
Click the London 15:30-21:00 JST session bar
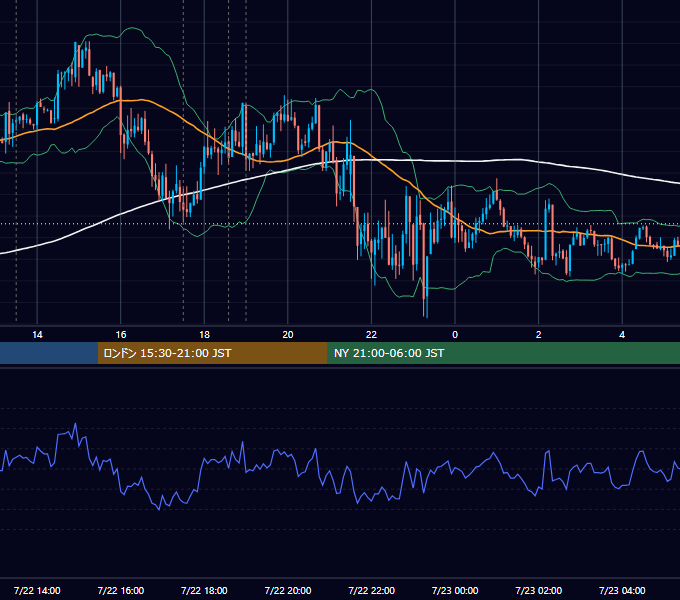(212, 353)
